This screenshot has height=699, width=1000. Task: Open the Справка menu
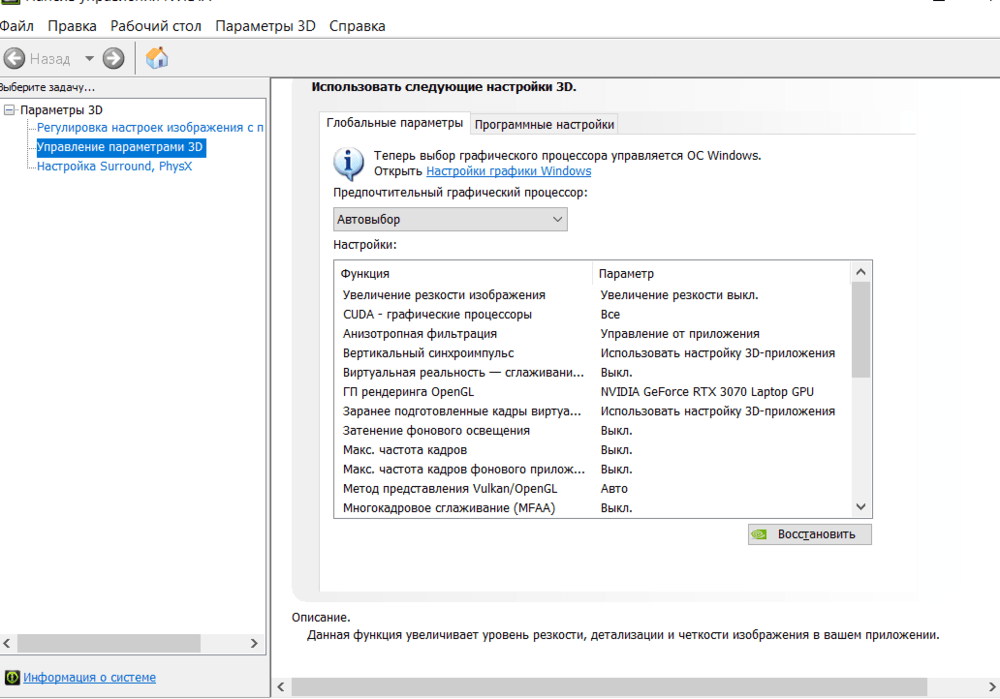[x=357, y=26]
